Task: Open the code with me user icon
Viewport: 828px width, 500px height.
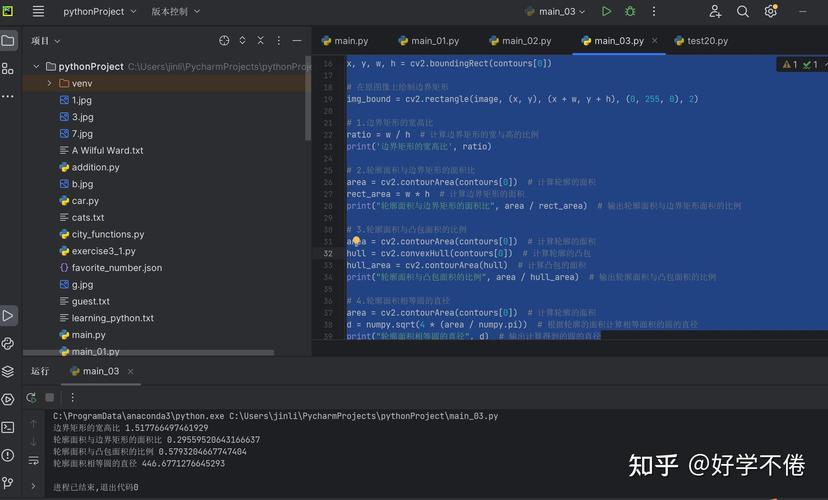Action: point(715,11)
